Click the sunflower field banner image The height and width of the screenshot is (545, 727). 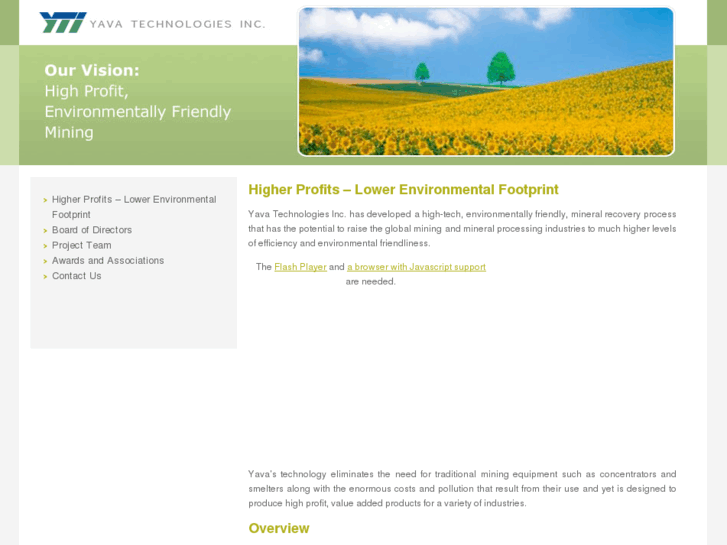click(486, 81)
